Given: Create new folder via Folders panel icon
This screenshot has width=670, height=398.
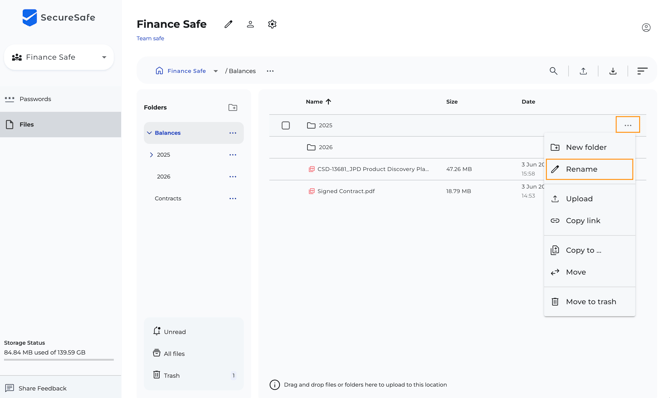Looking at the screenshot, I should tap(233, 107).
